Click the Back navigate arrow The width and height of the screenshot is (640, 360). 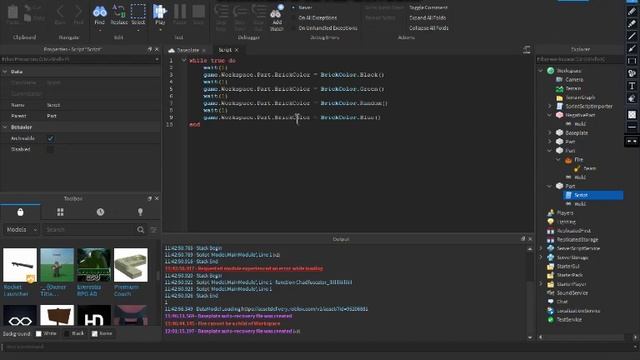tap(60, 15)
